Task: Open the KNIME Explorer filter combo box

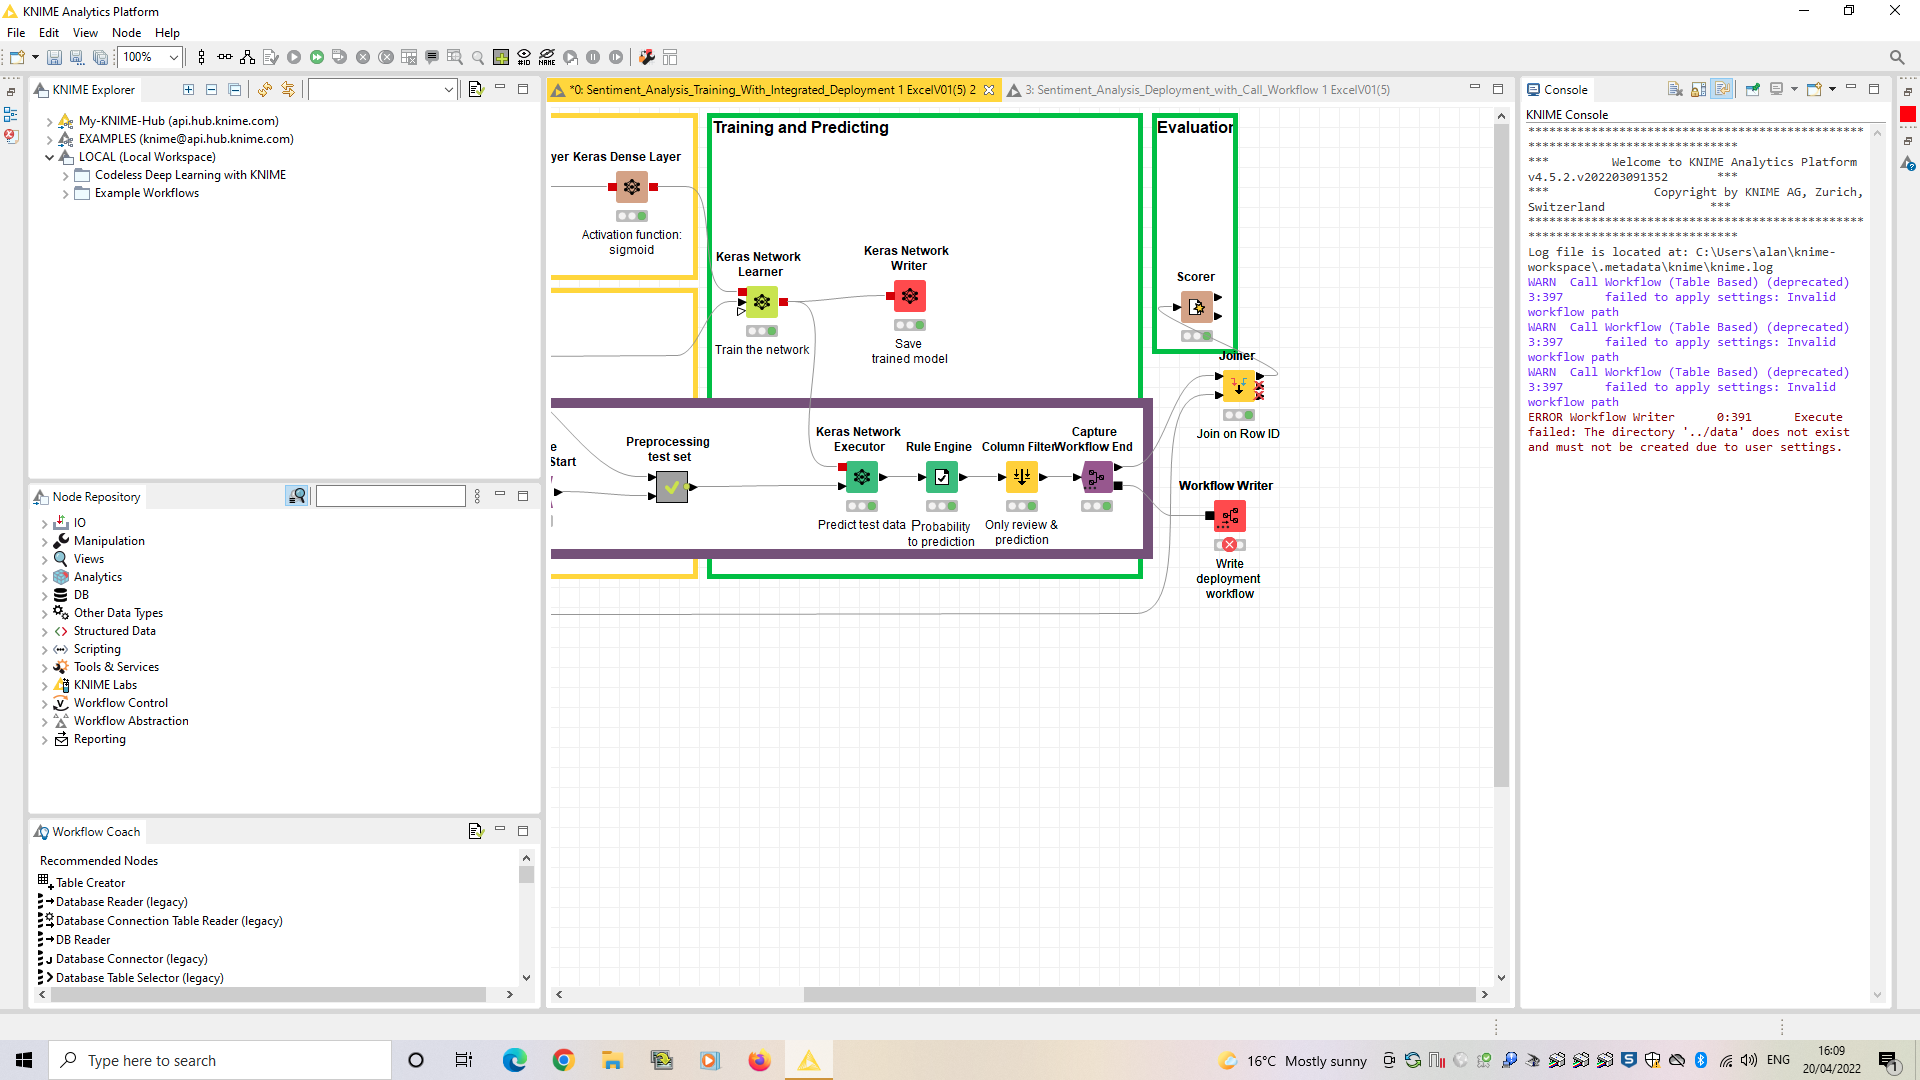Action: coord(382,90)
